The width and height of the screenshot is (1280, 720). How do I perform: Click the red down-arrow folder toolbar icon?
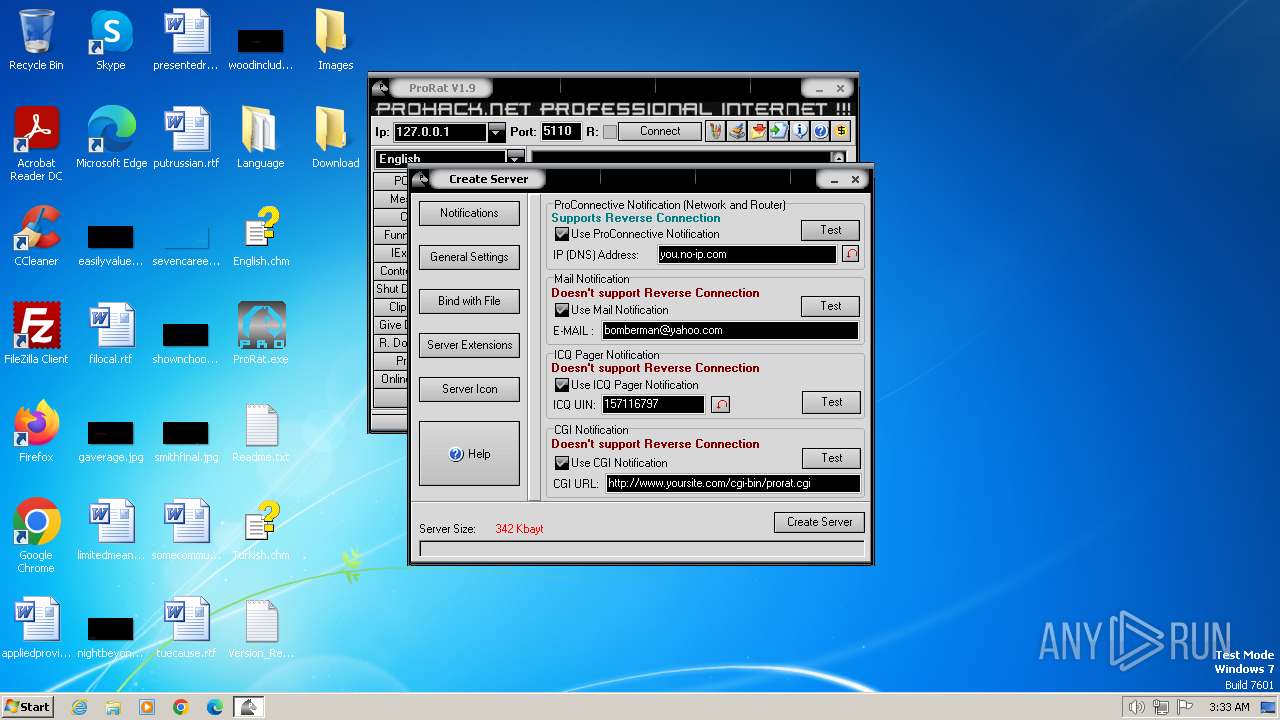pyautogui.click(x=757, y=131)
